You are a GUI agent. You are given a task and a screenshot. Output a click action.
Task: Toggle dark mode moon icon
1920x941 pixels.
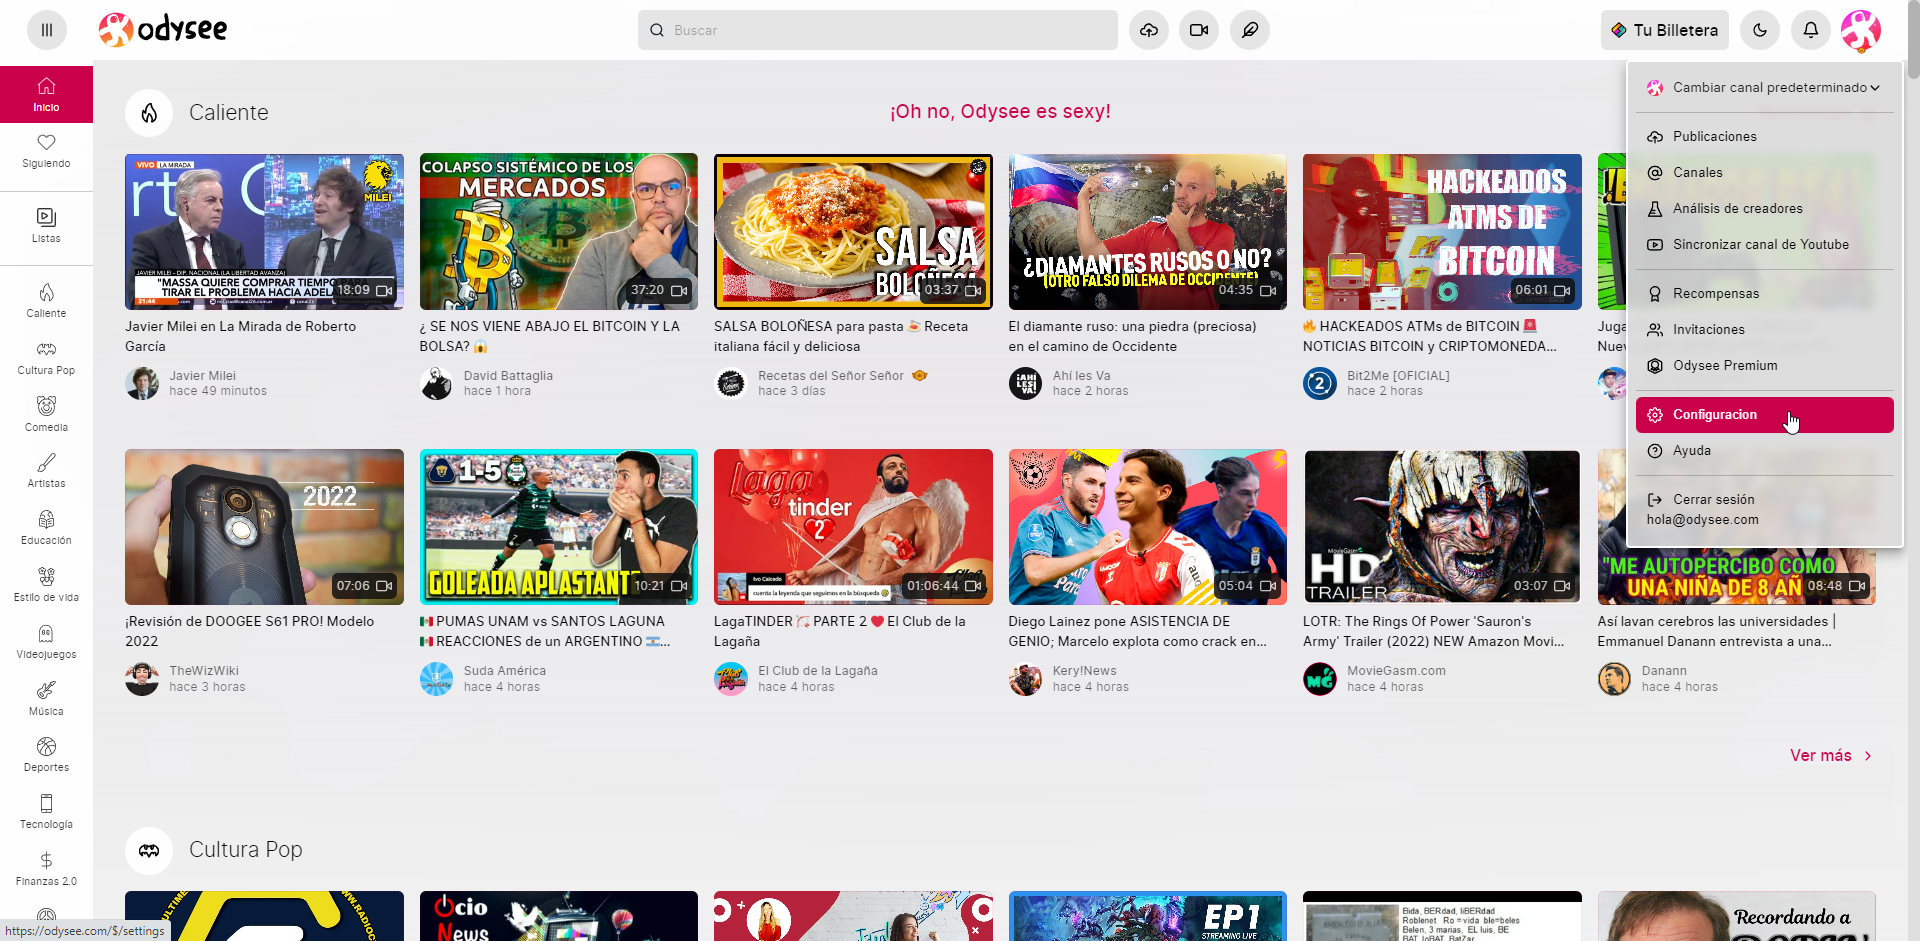[x=1760, y=30]
